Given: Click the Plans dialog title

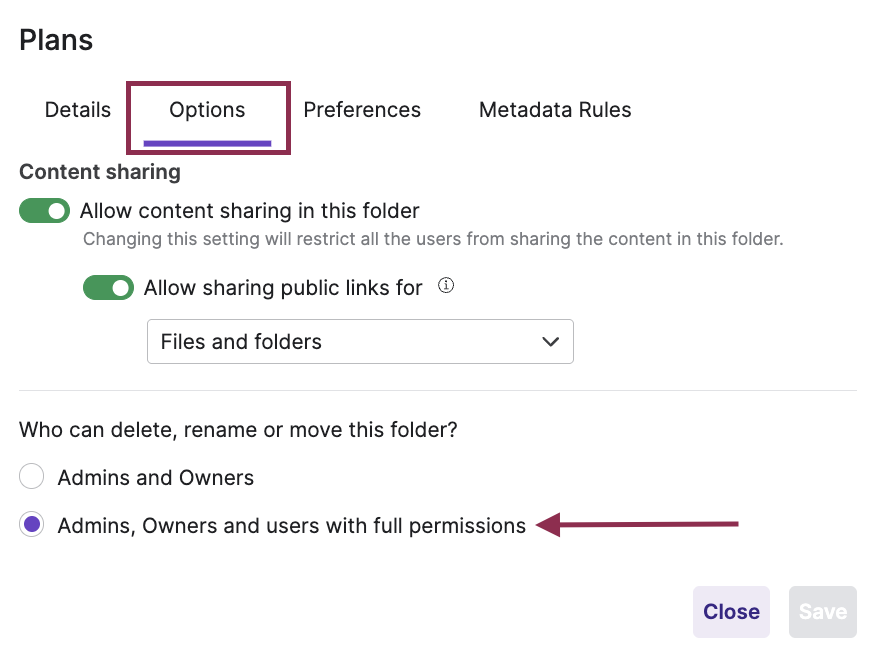Looking at the screenshot, I should coord(55,39).
